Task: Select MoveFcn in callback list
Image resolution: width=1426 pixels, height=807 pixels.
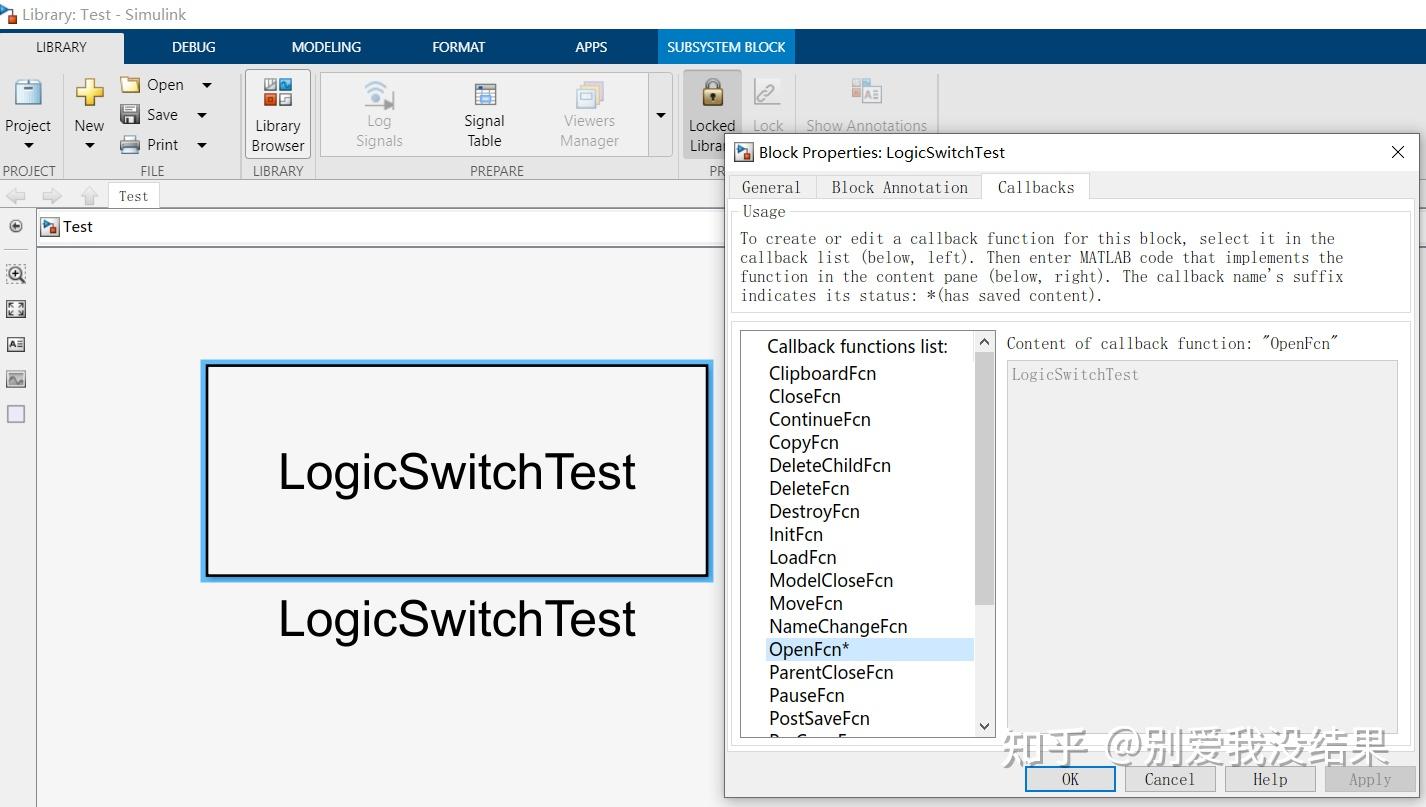Action: (x=805, y=603)
